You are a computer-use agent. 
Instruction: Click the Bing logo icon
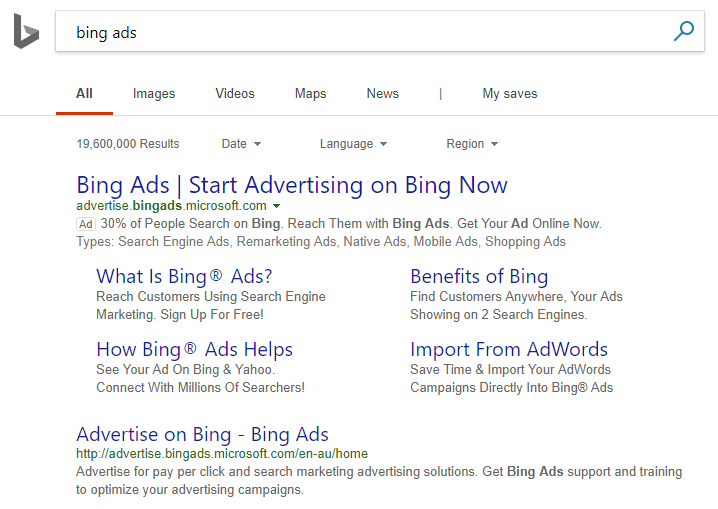pos(25,31)
